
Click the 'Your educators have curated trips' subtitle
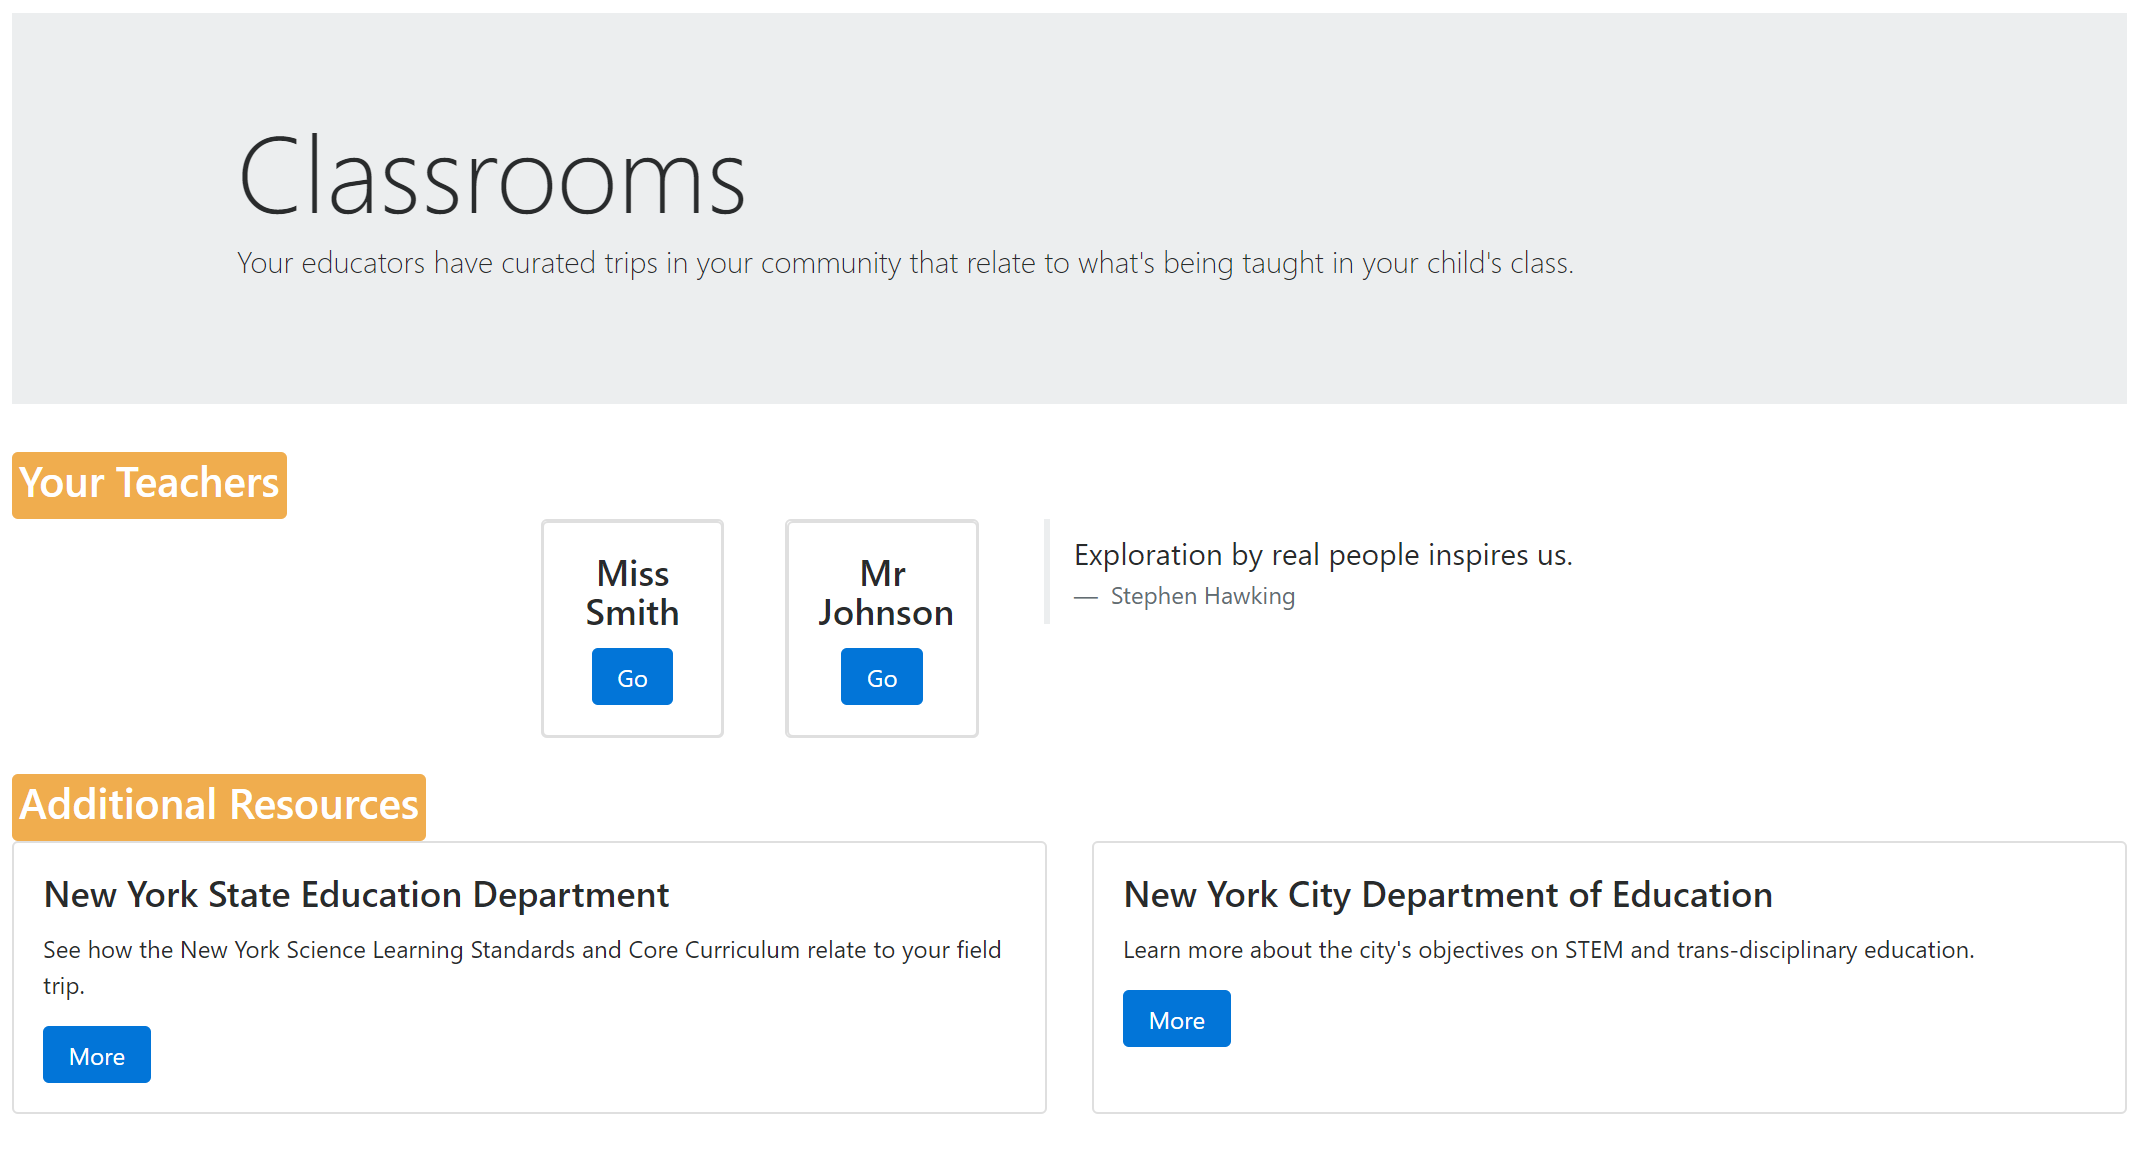[904, 263]
